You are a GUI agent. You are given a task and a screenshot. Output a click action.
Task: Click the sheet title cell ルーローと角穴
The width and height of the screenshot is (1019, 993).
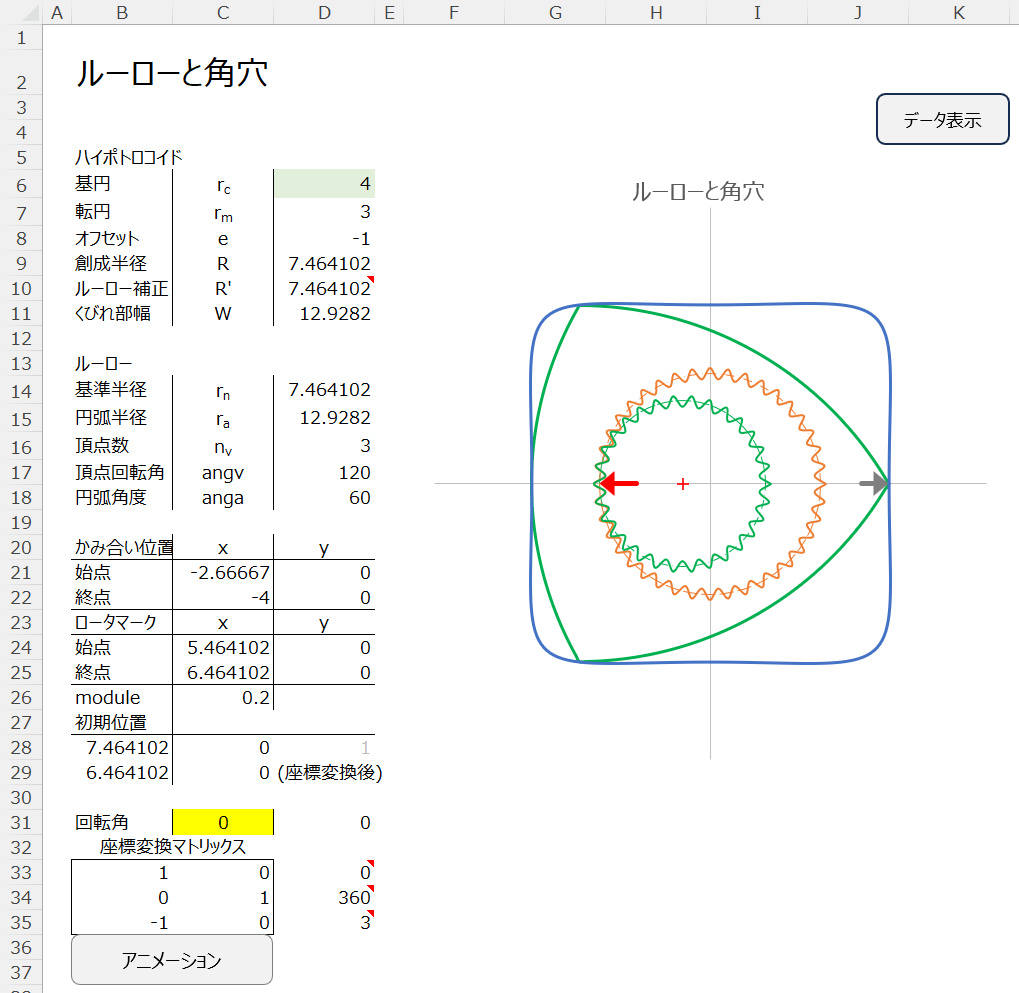point(172,74)
